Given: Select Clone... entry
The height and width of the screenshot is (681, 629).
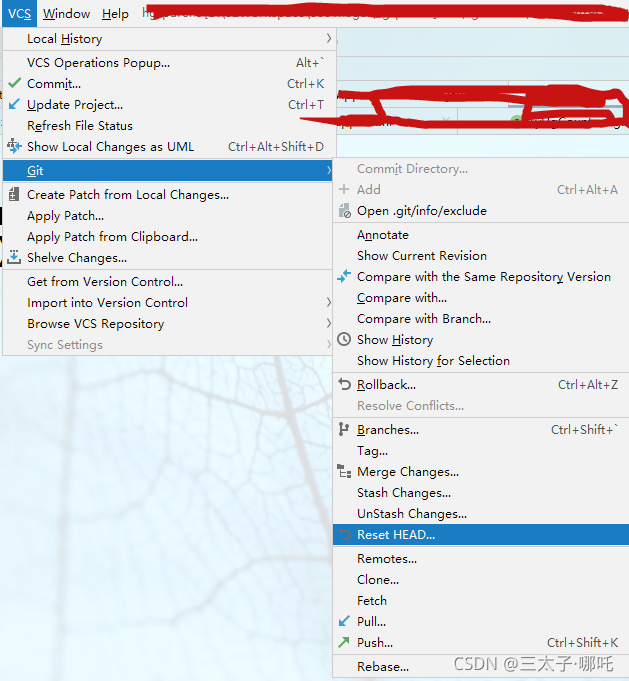Looking at the screenshot, I should (x=481, y=579).
